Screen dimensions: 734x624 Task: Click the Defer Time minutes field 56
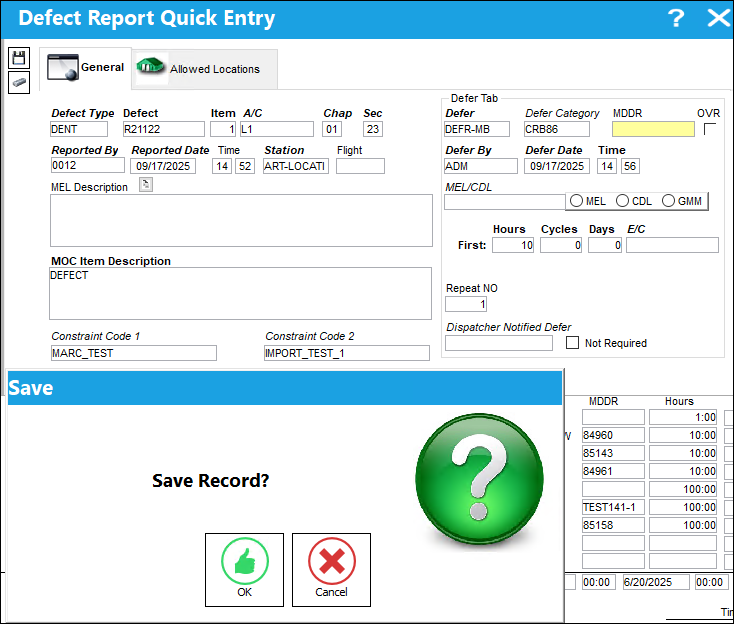630,166
